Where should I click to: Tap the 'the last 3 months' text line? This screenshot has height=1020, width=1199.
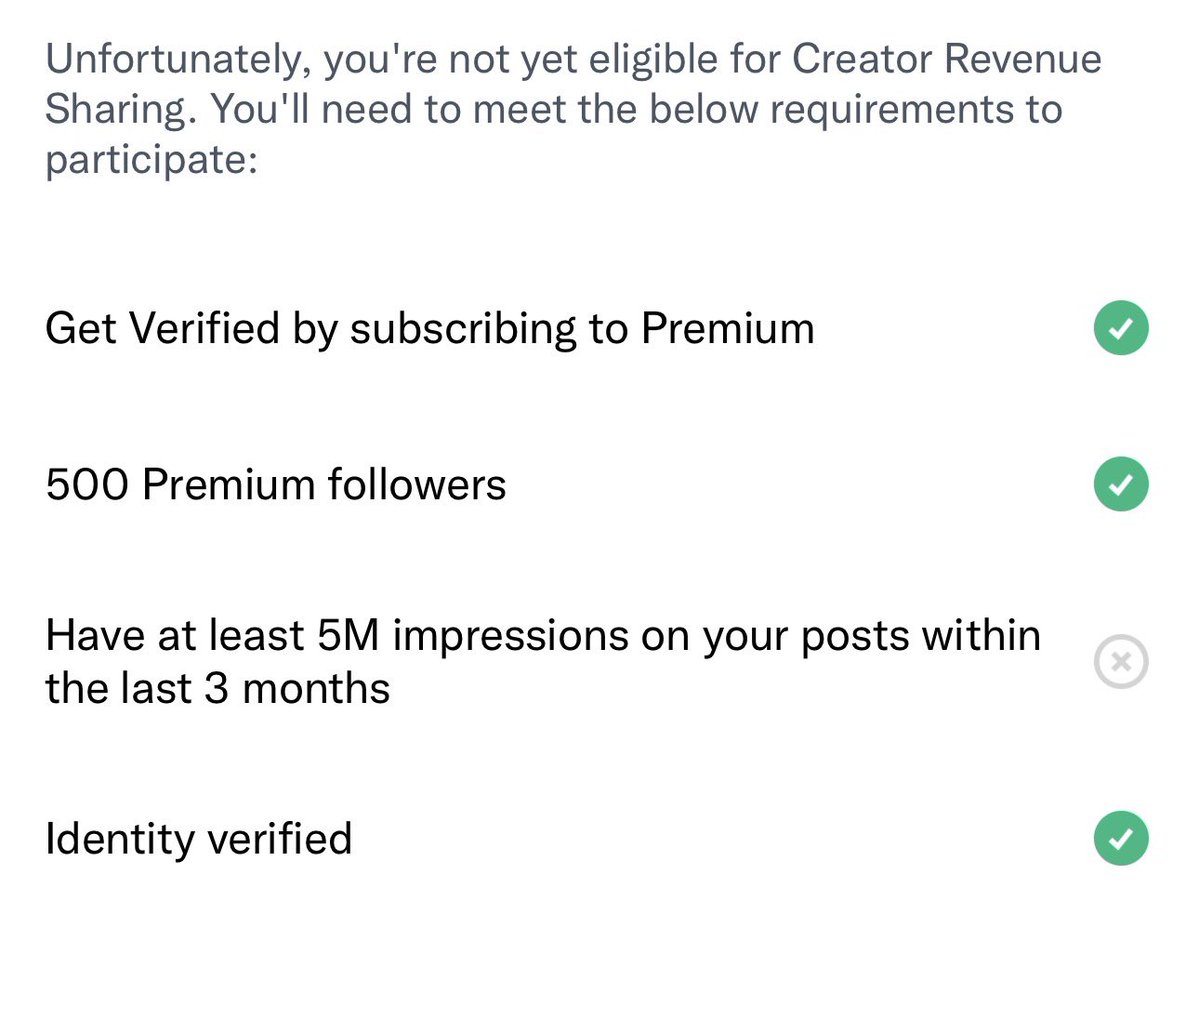click(218, 689)
